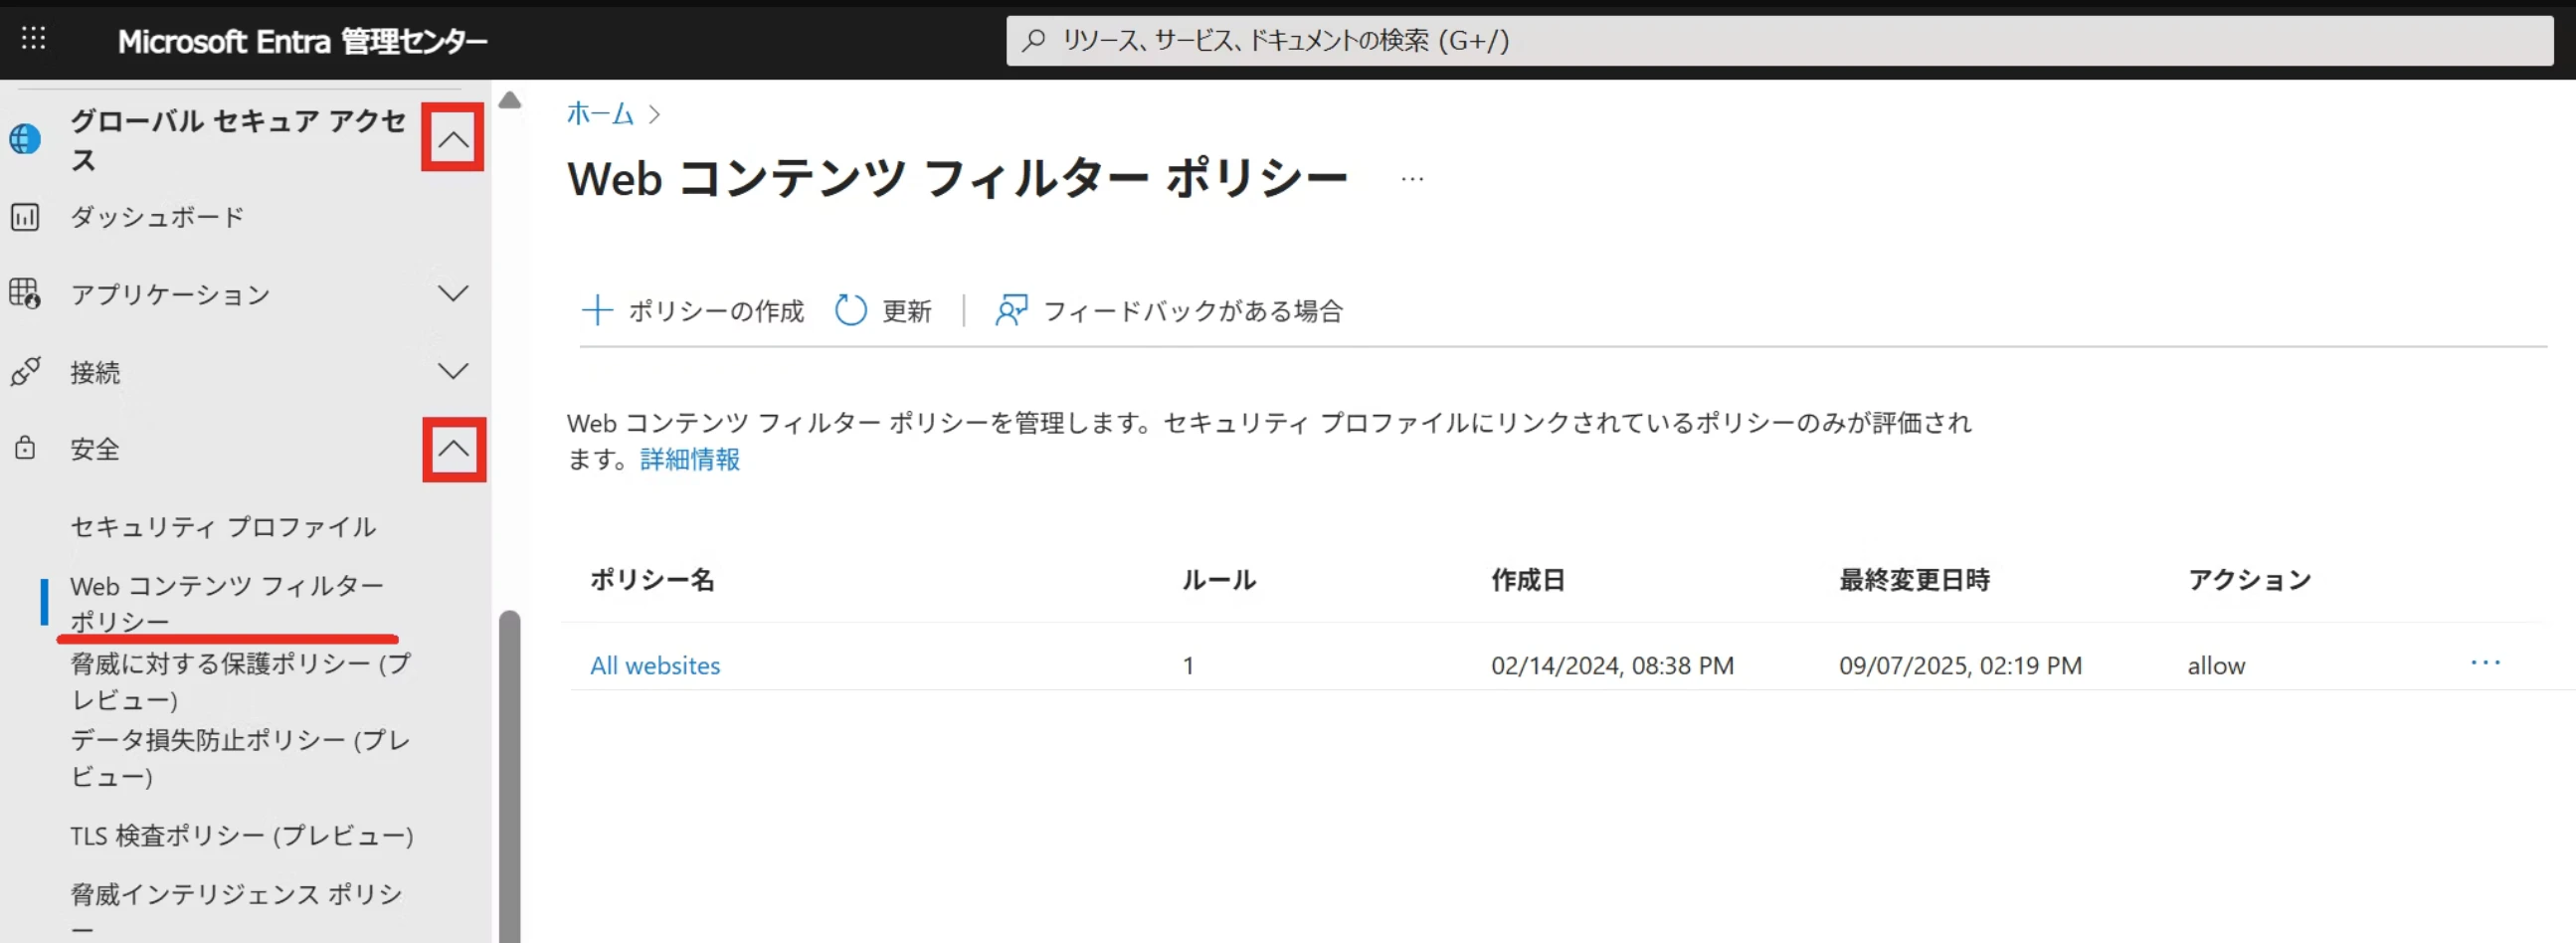Image resolution: width=2576 pixels, height=943 pixels.
Task: Open the ellipsis menu next to the page title
Action: (x=1412, y=180)
